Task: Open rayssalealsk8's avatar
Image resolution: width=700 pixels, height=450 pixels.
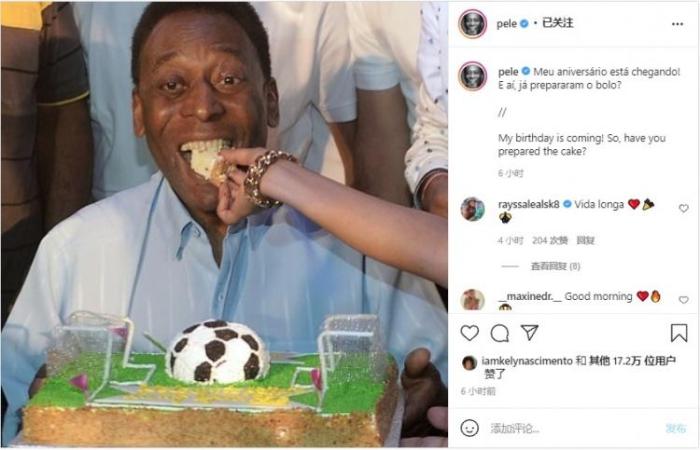Action: pos(472,208)
